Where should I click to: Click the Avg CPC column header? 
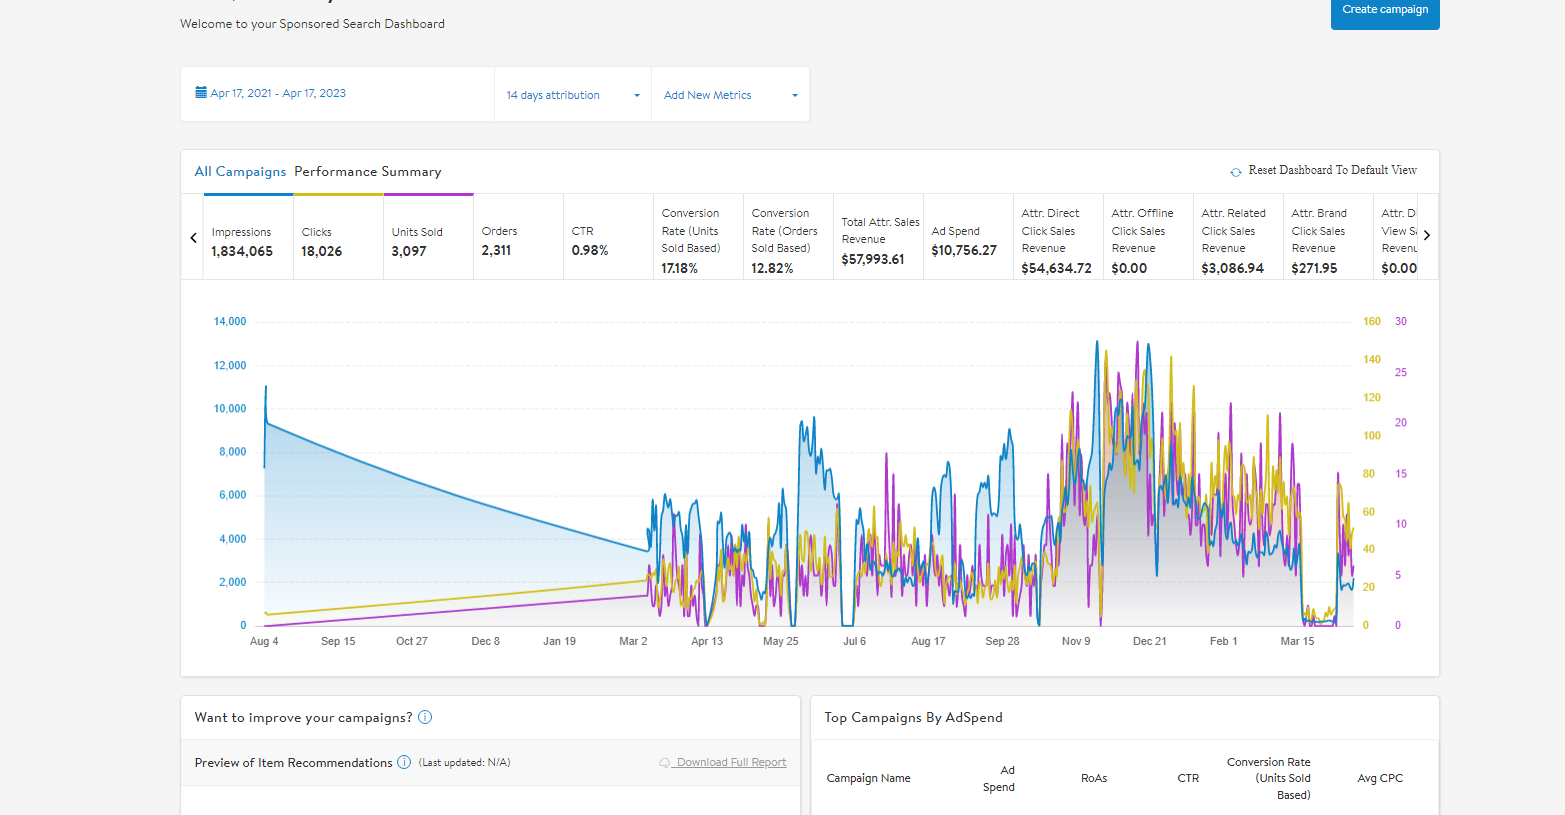click(1380, 778)
